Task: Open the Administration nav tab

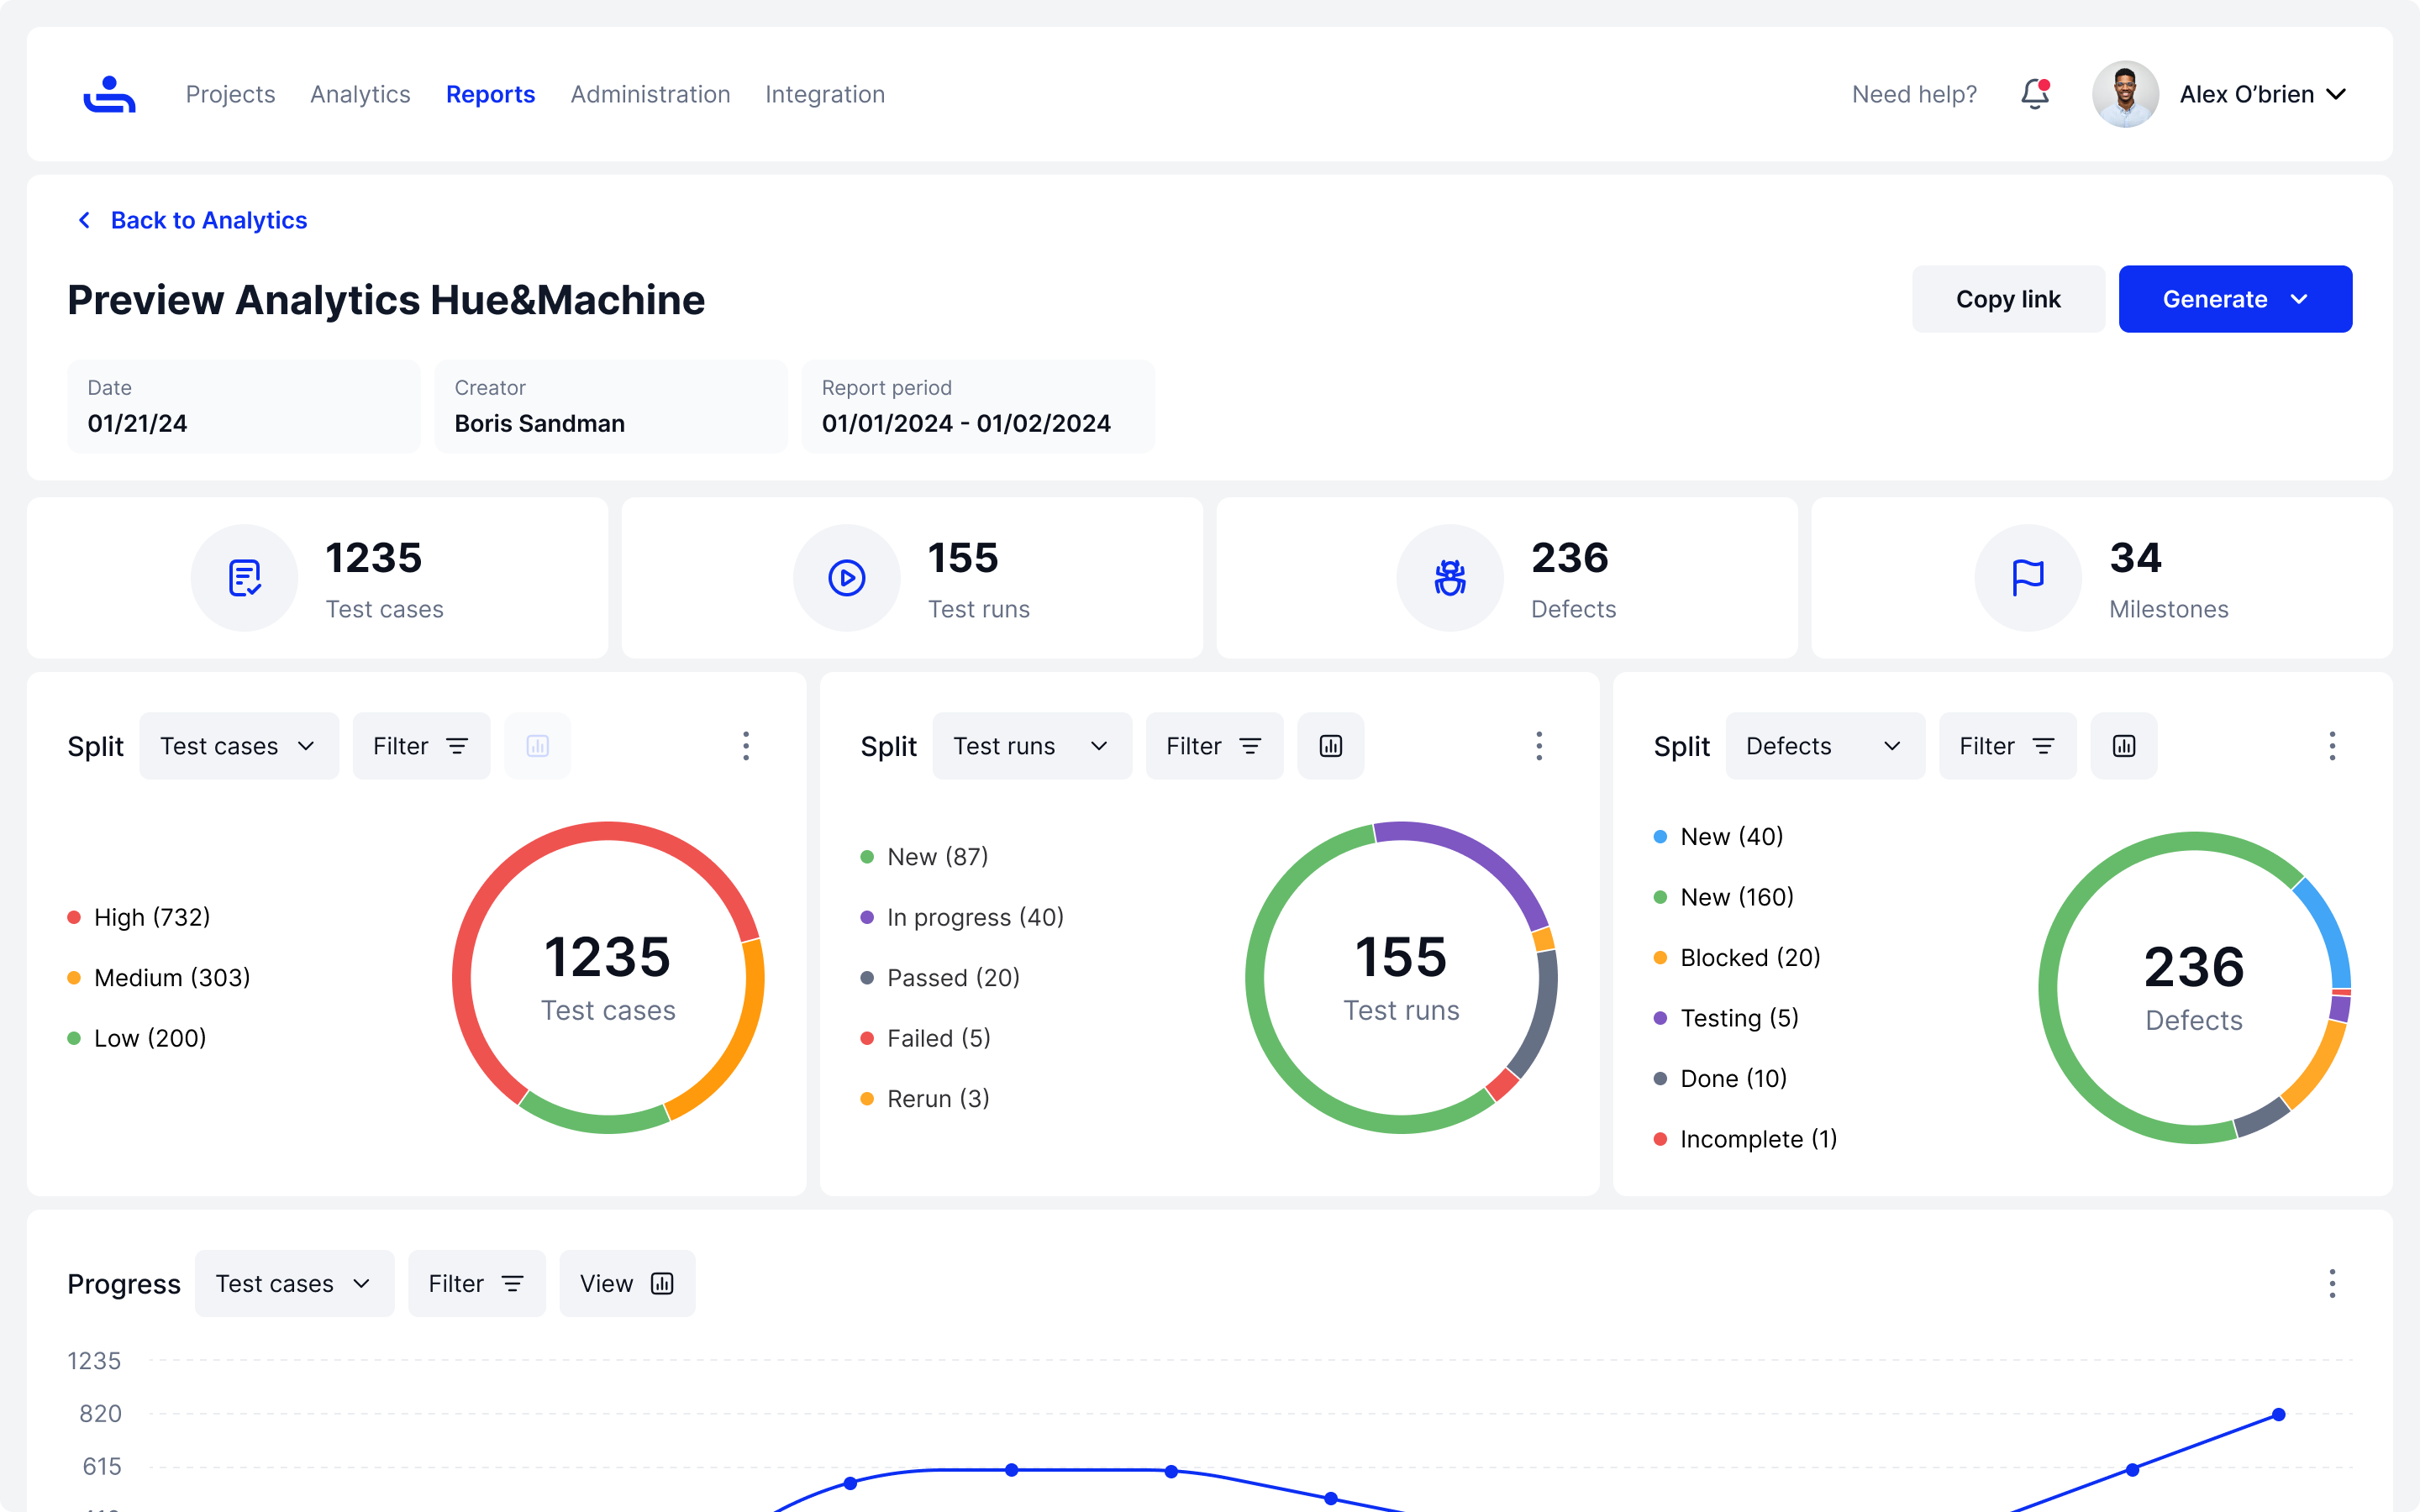Action: (x=650, y=94)
